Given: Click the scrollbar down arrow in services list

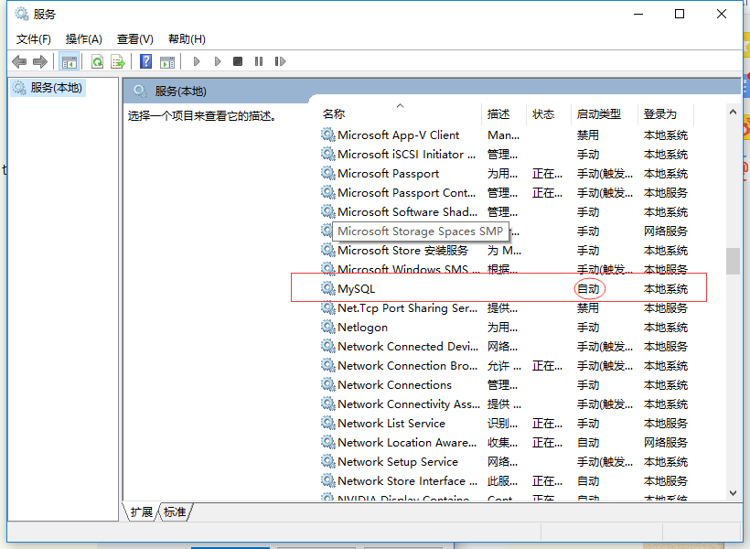Looking at the screenshot, I should click(x=733, y=493).
